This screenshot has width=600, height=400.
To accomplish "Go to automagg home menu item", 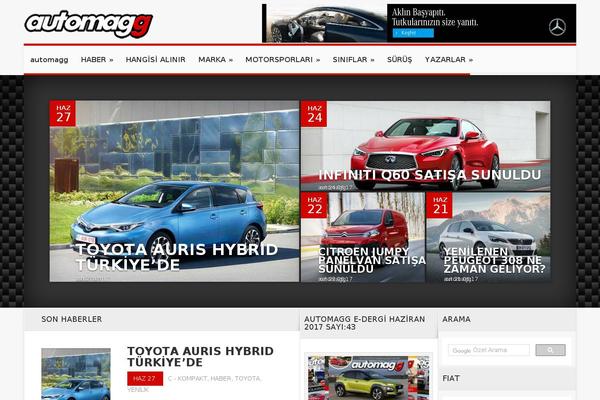I will point(49,60).
